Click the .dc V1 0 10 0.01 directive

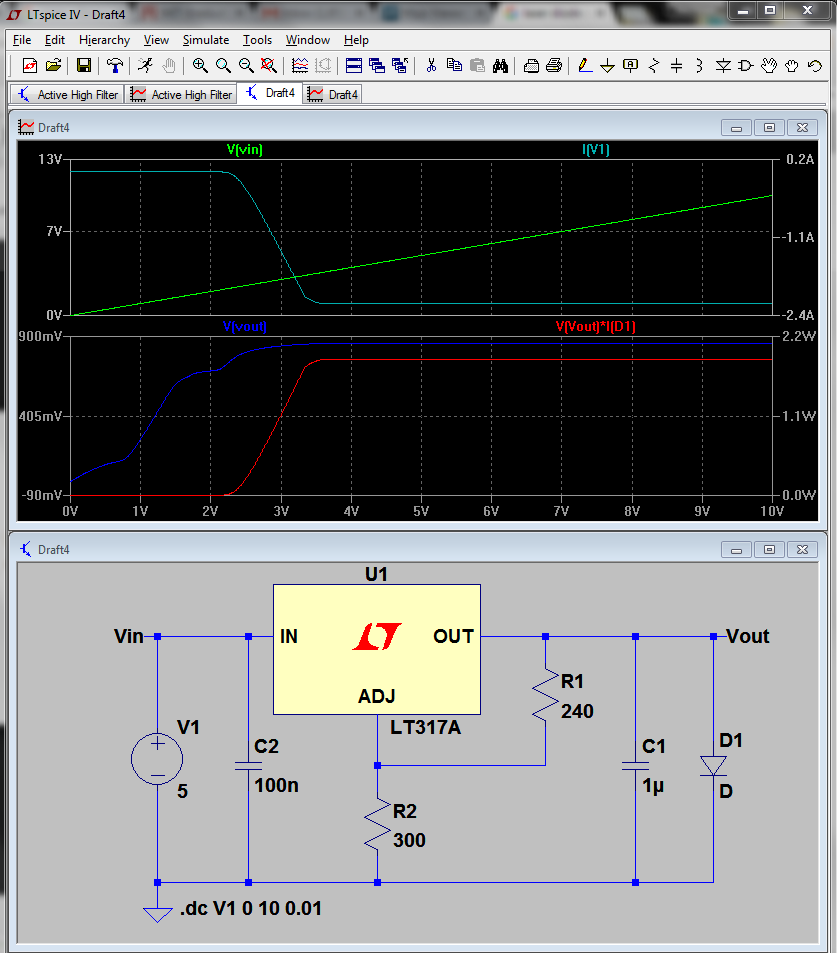click(250, 908)
